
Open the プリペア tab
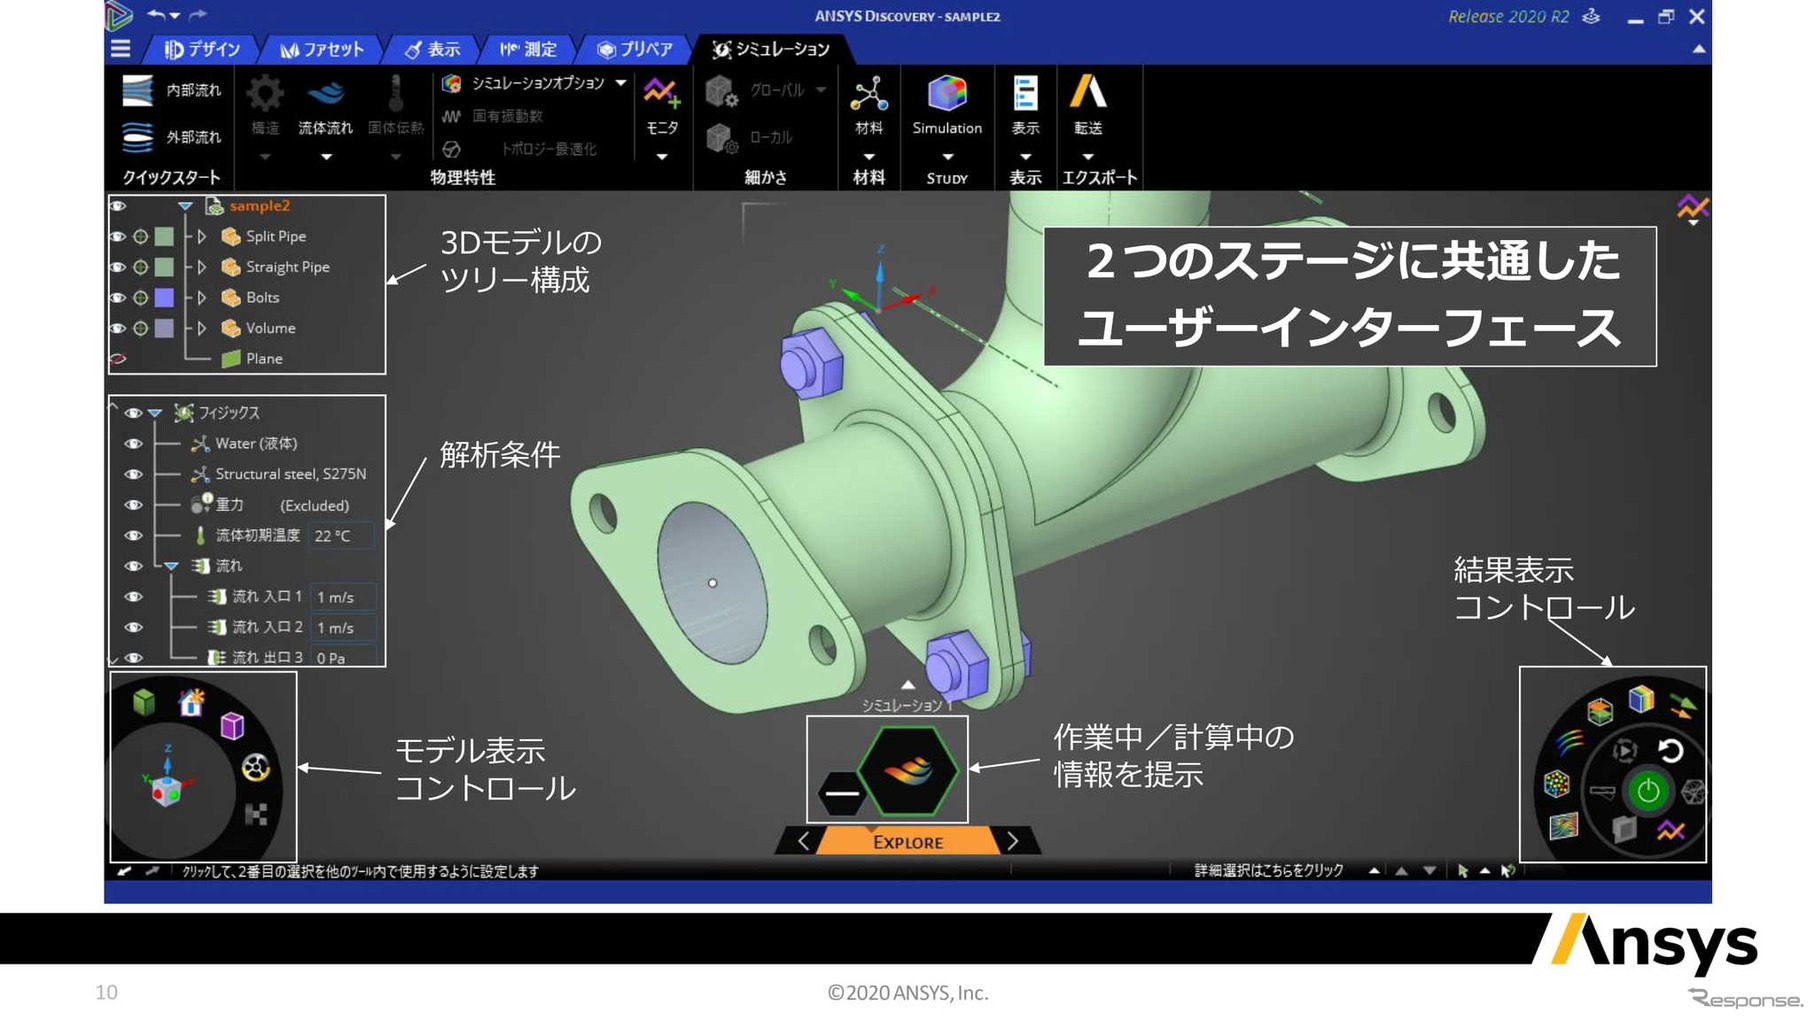[x=635, y=49]
